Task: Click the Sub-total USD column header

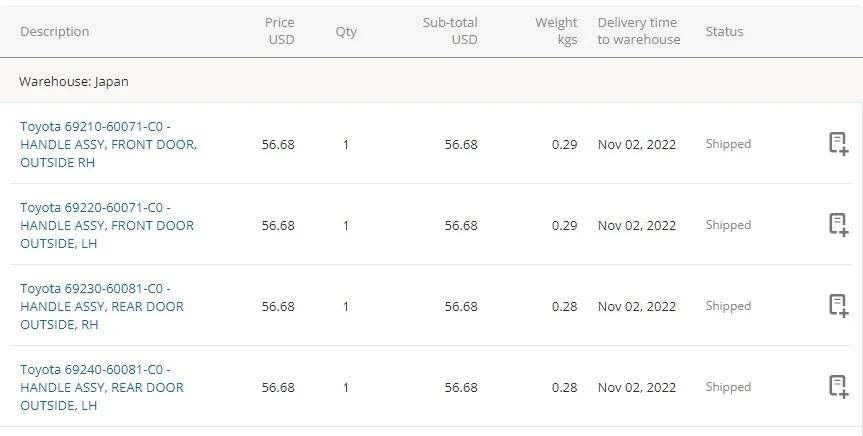Action: click(x=451, y=31)
